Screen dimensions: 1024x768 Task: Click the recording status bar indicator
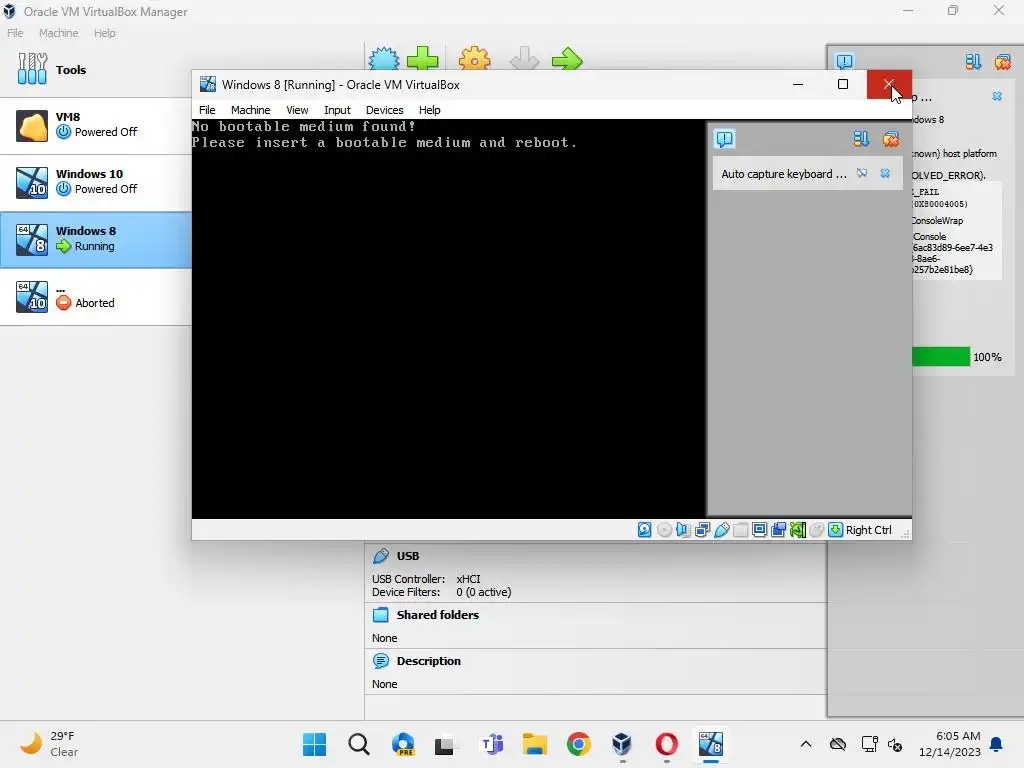click(x=778, y=530)
